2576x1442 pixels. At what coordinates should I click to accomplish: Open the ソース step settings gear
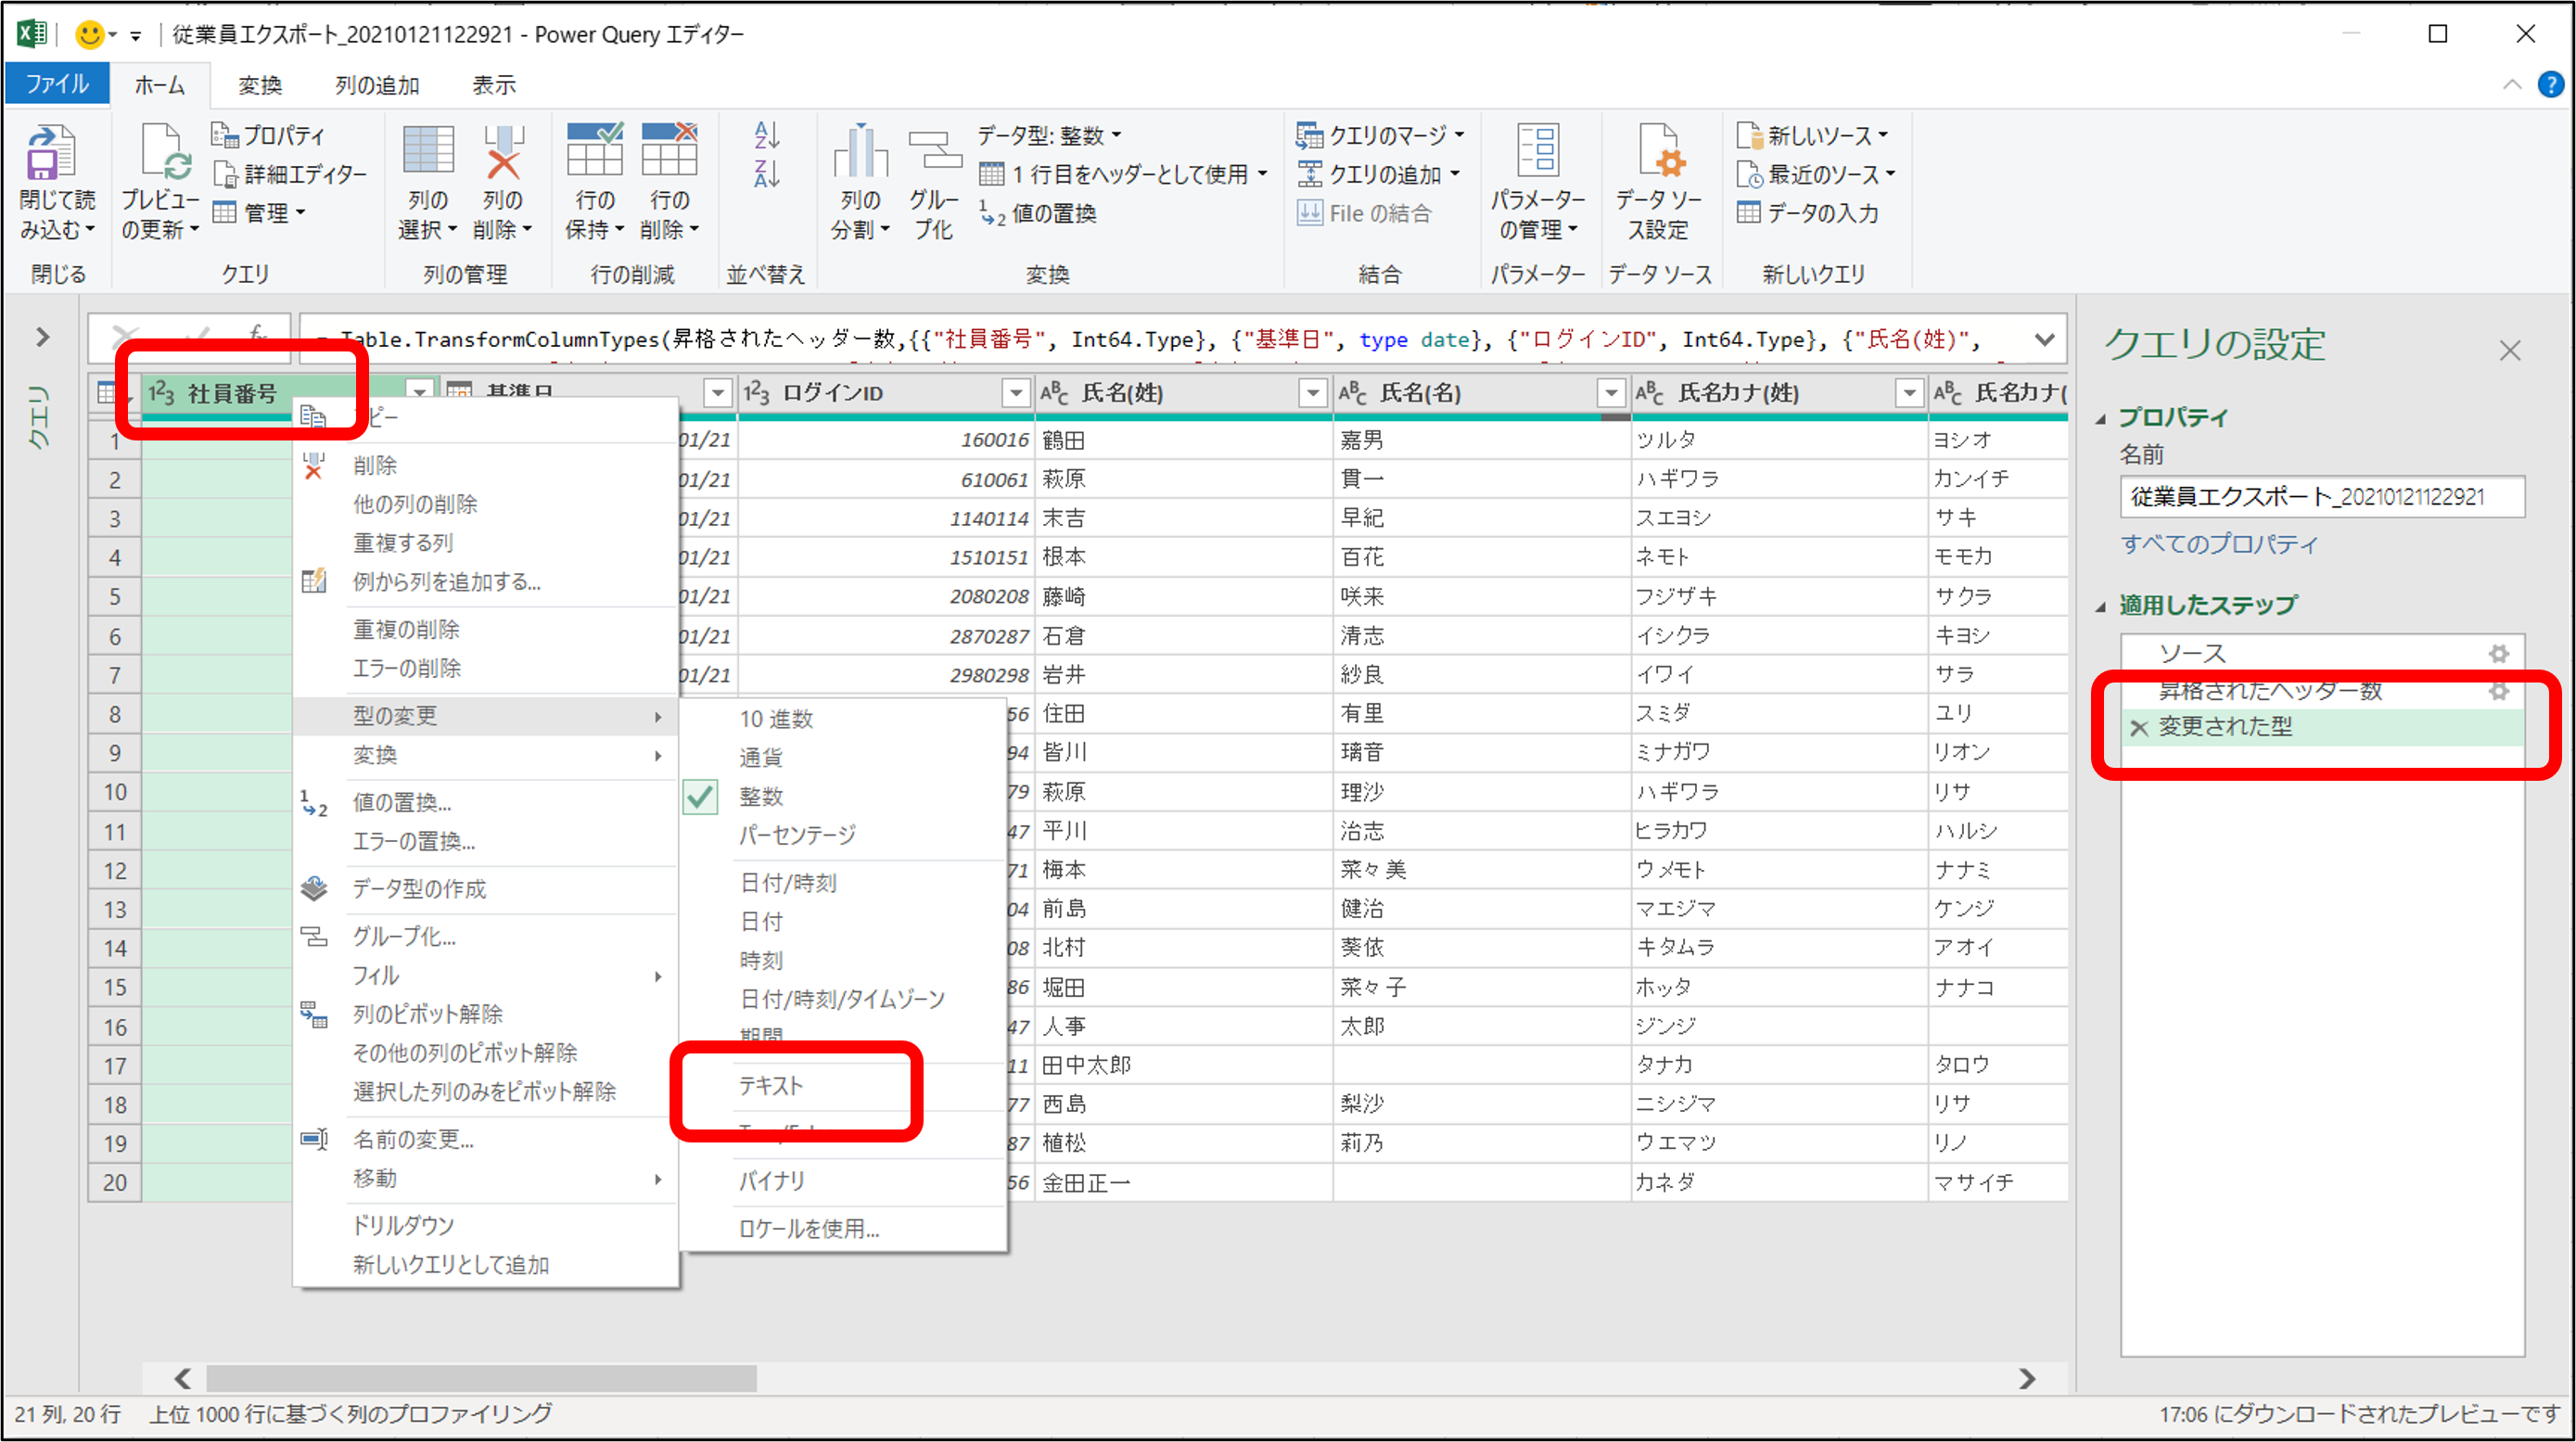[2499, 654]
